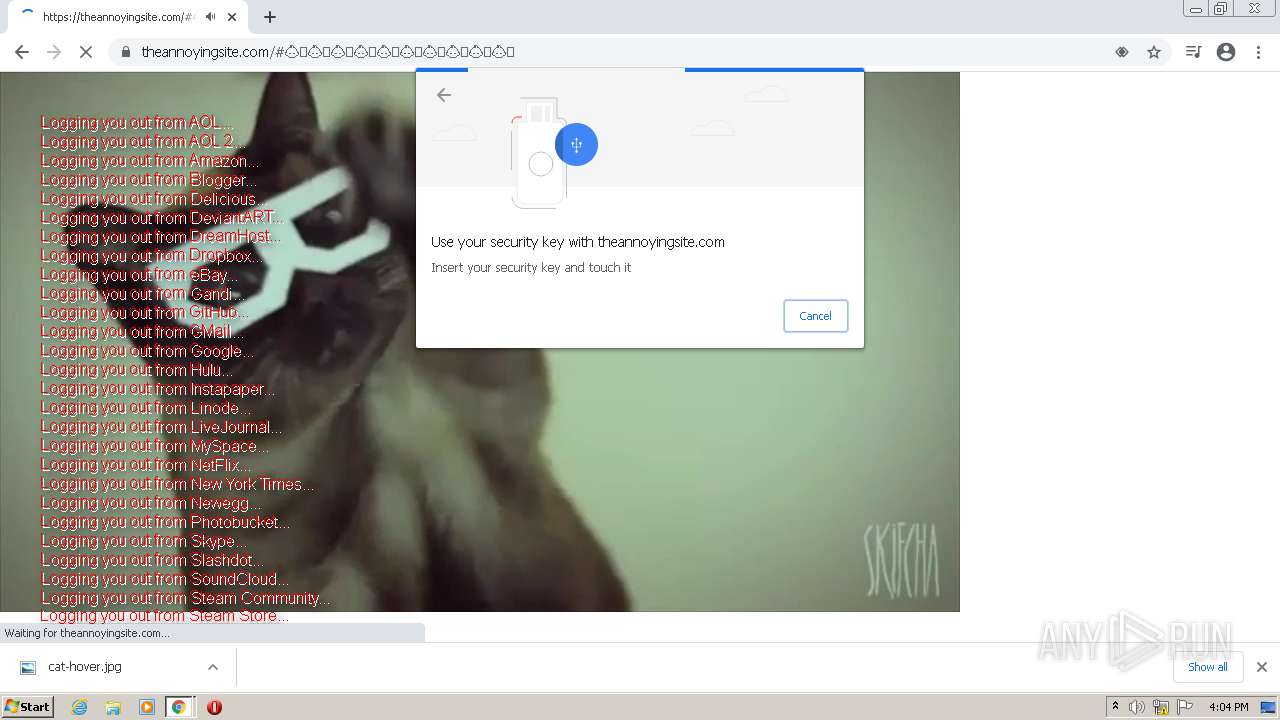View site info via the lock icon

[x=126, y=52]
